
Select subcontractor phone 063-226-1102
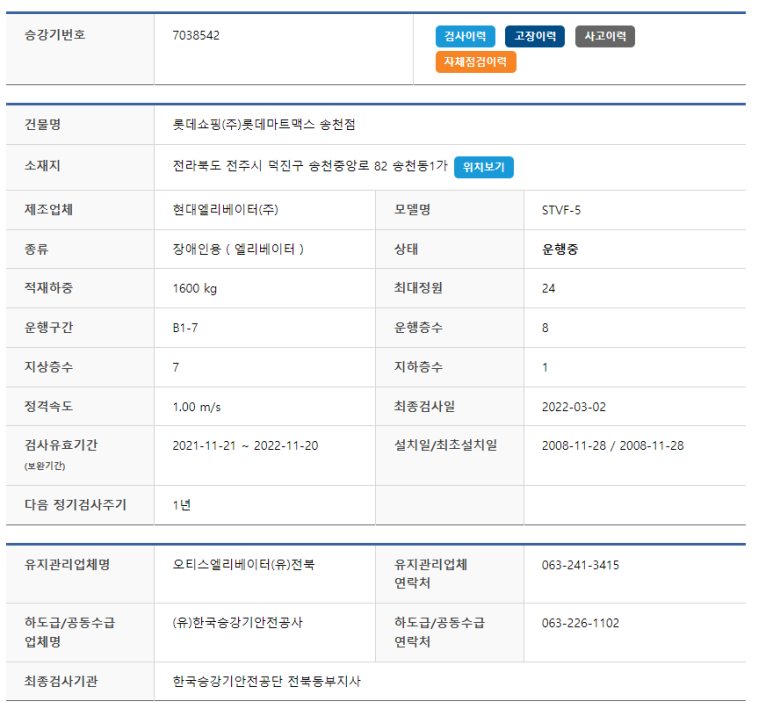point(580,624)
